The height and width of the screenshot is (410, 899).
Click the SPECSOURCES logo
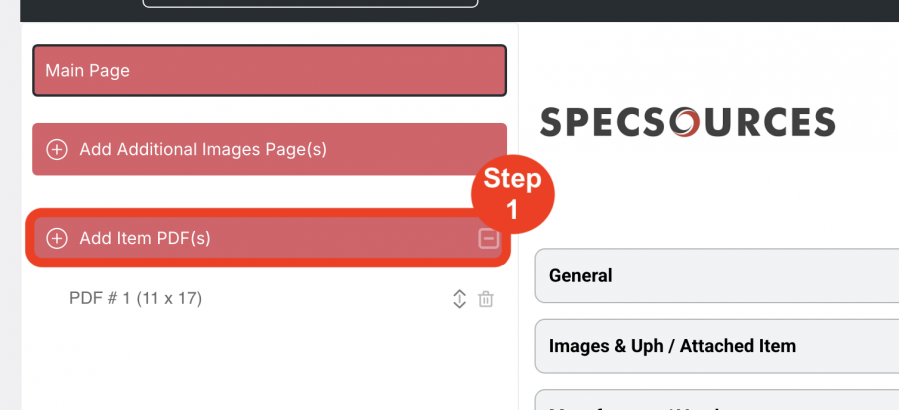point(687,122)
